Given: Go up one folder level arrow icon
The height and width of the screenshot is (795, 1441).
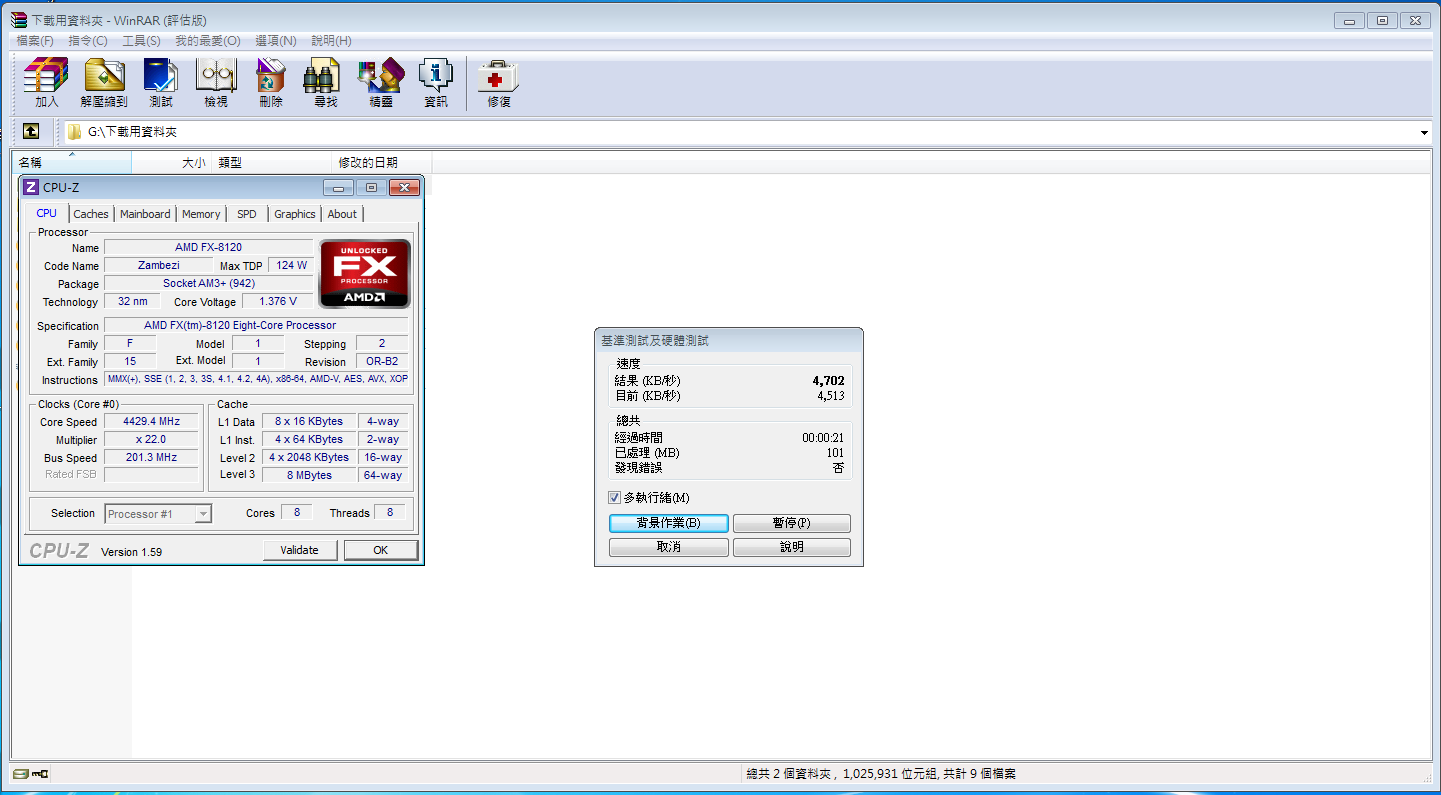Looking at the screenshot, I should 31,131.
